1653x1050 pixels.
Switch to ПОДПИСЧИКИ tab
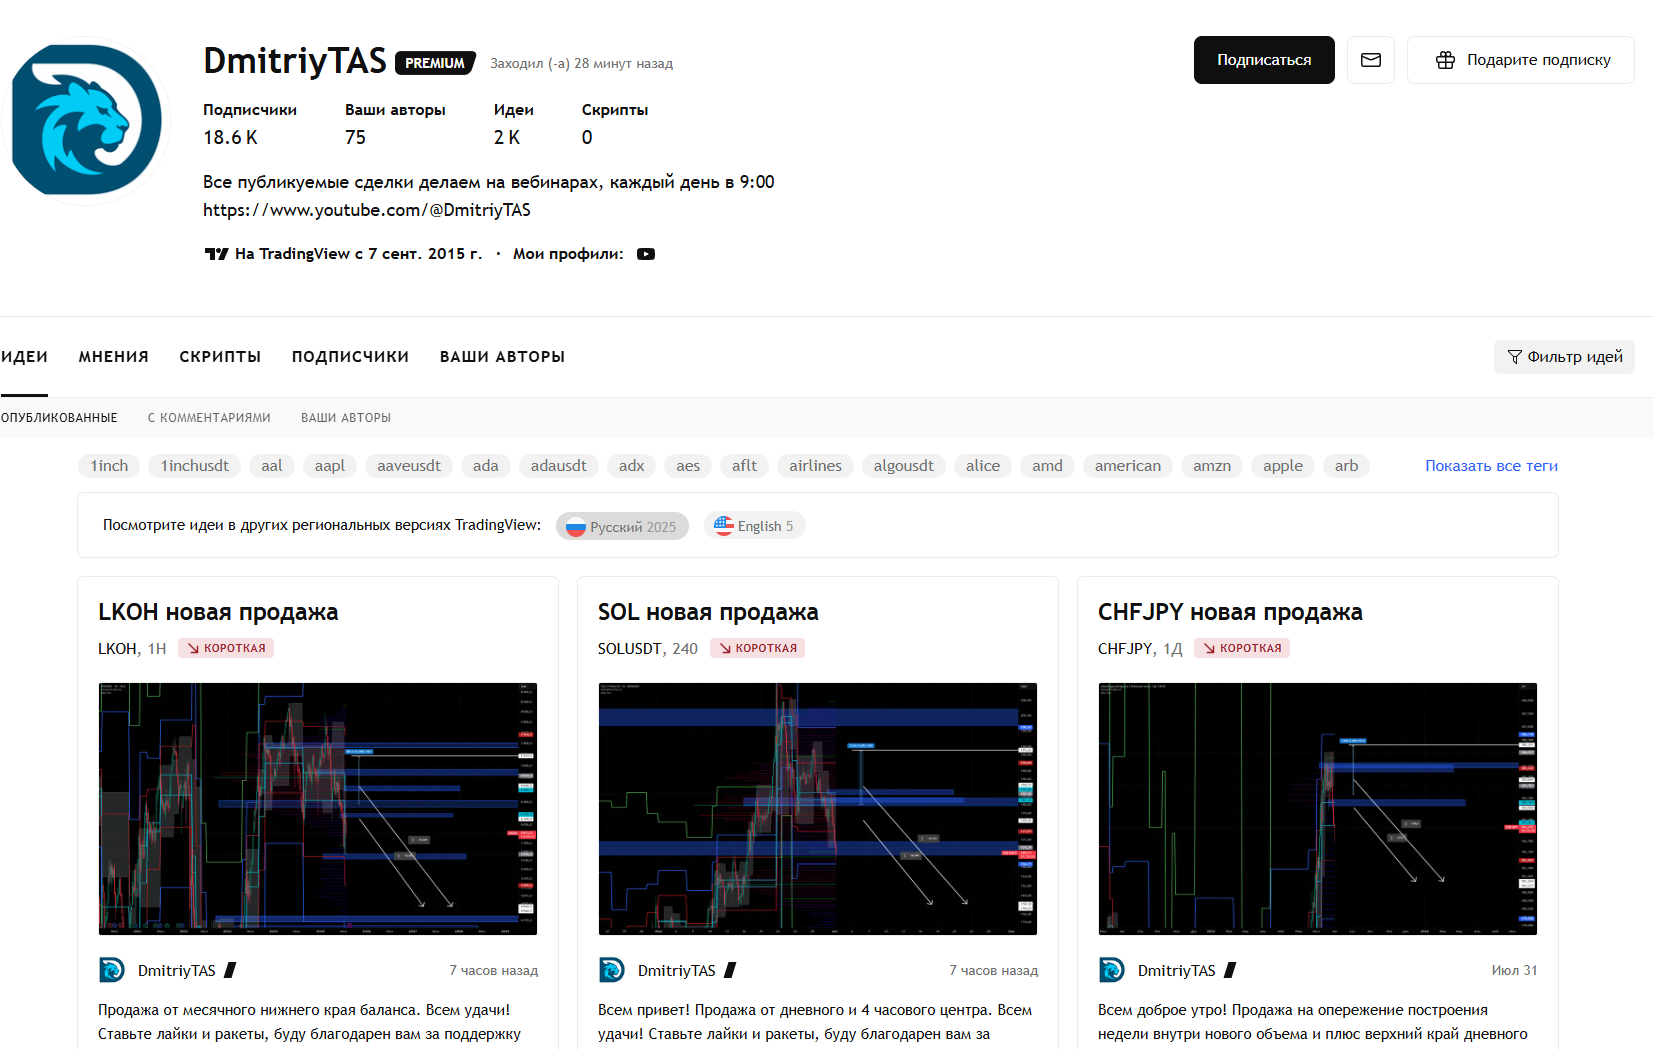(350, 357)
